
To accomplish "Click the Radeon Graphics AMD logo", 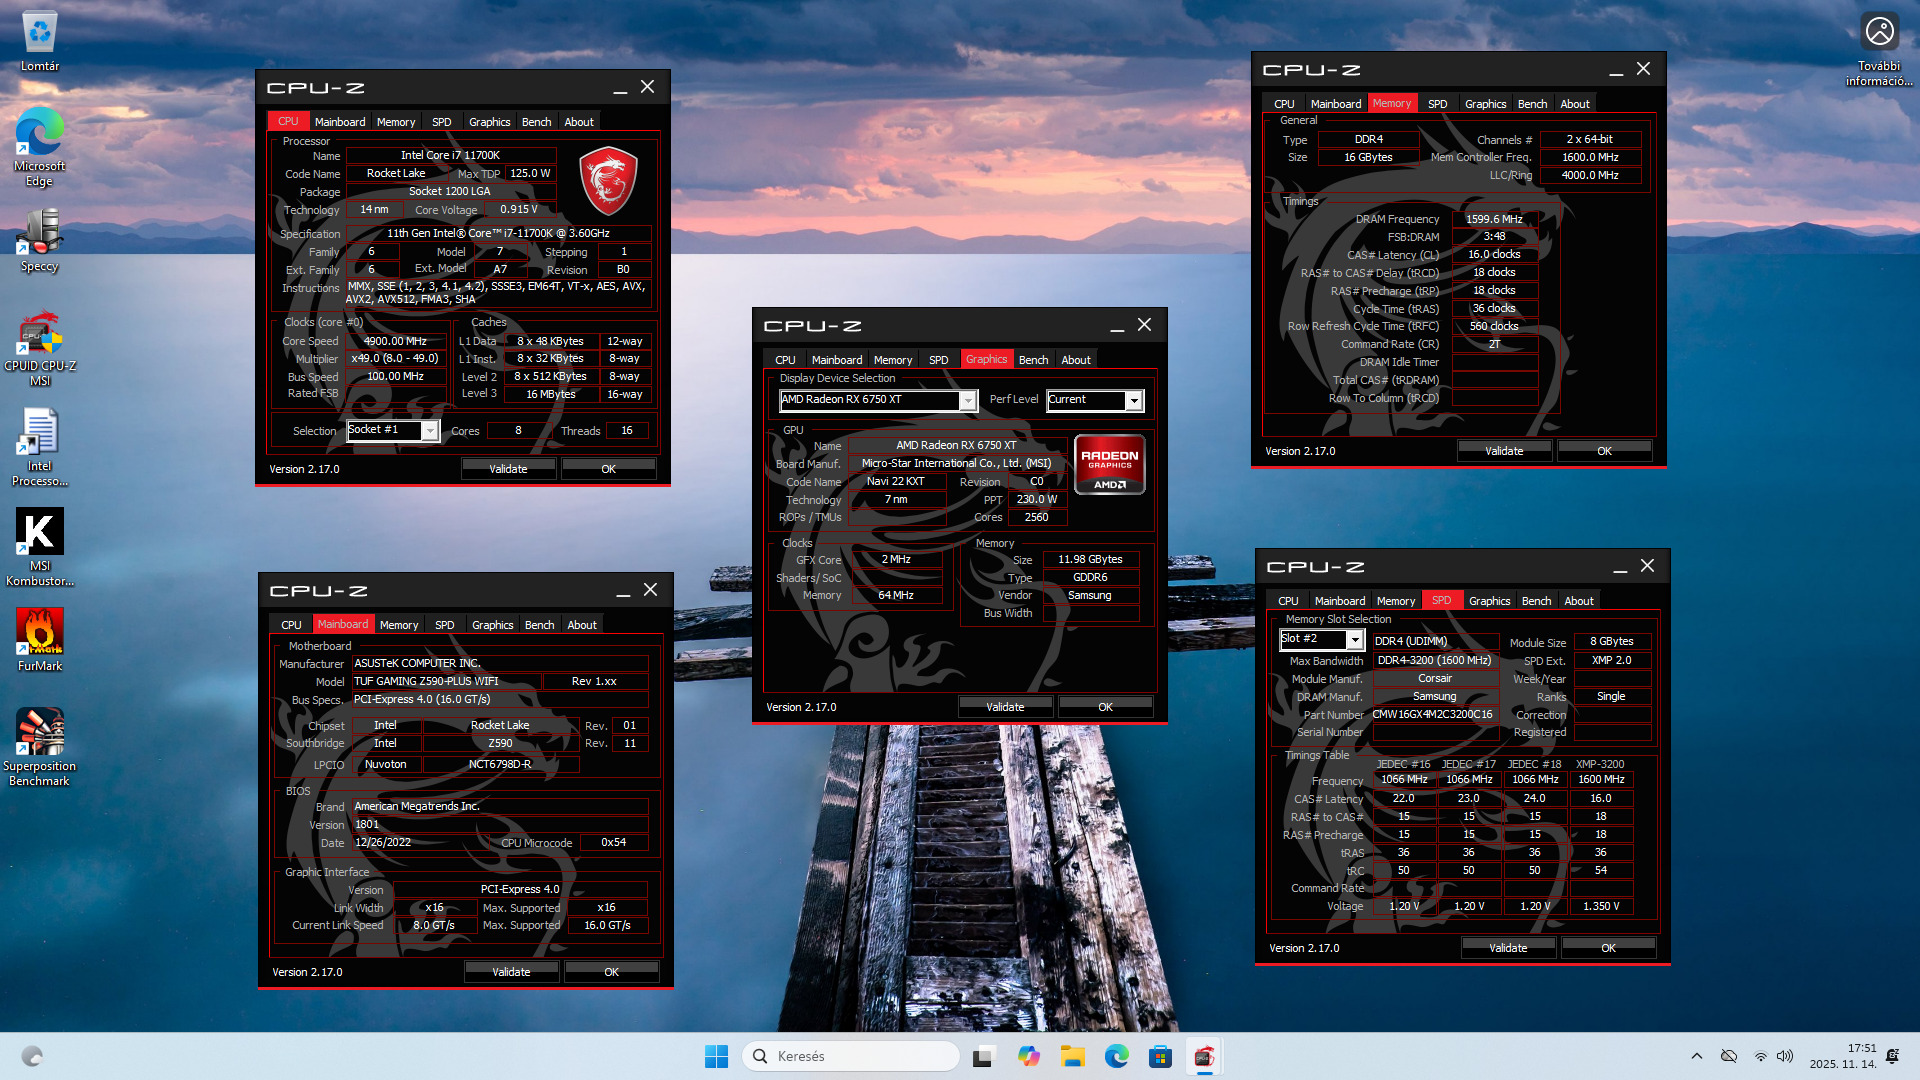I will (1109, 464).
